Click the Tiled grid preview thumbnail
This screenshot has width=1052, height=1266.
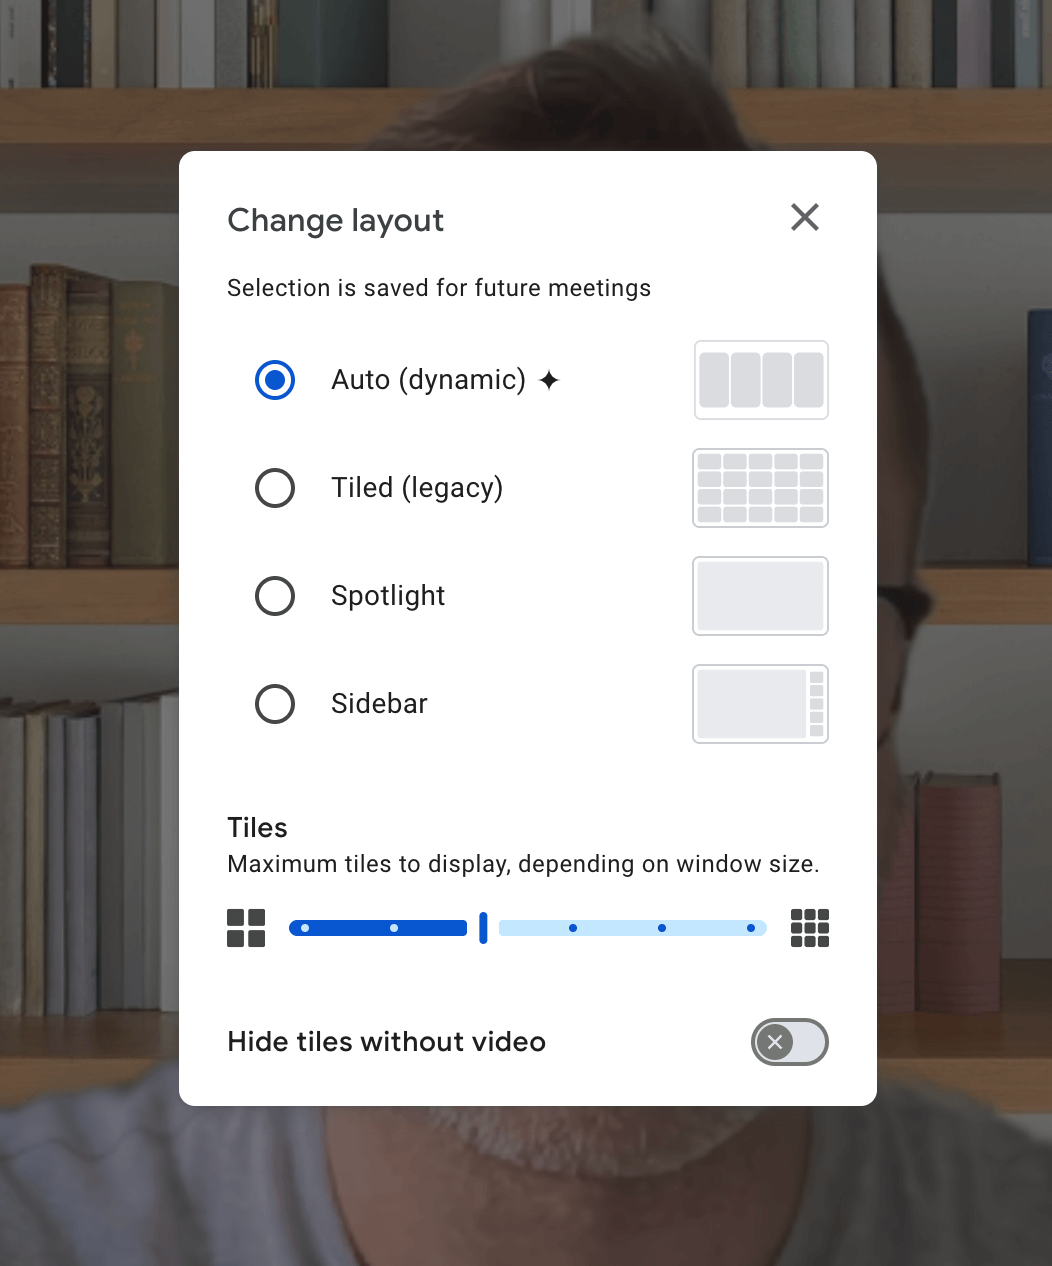click(760, 488)
